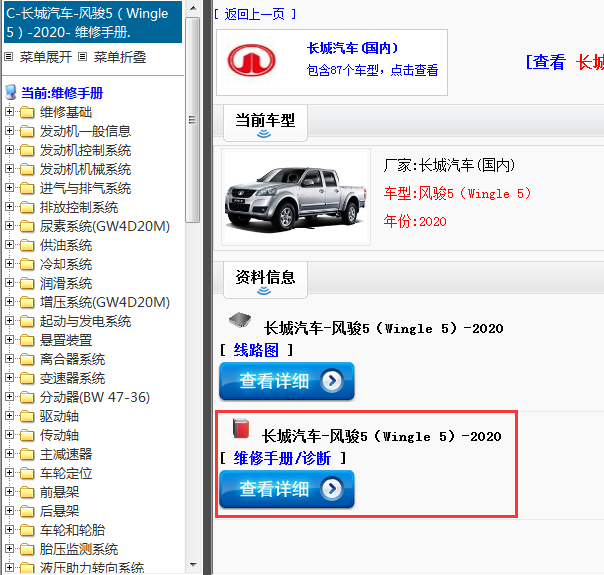Click the folder icon of 润滑系统
The height and width of the screenshot is (575, 604).
(x=27, y=283)
